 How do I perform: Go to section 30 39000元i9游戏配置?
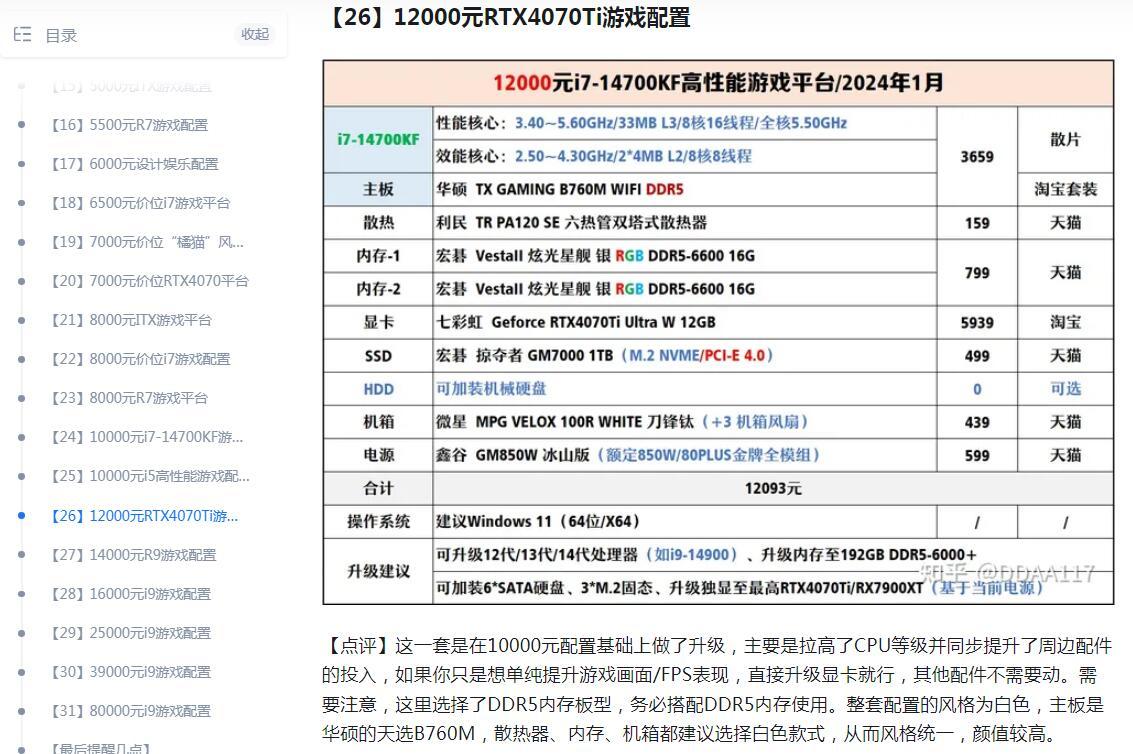[x=131, y=672]
